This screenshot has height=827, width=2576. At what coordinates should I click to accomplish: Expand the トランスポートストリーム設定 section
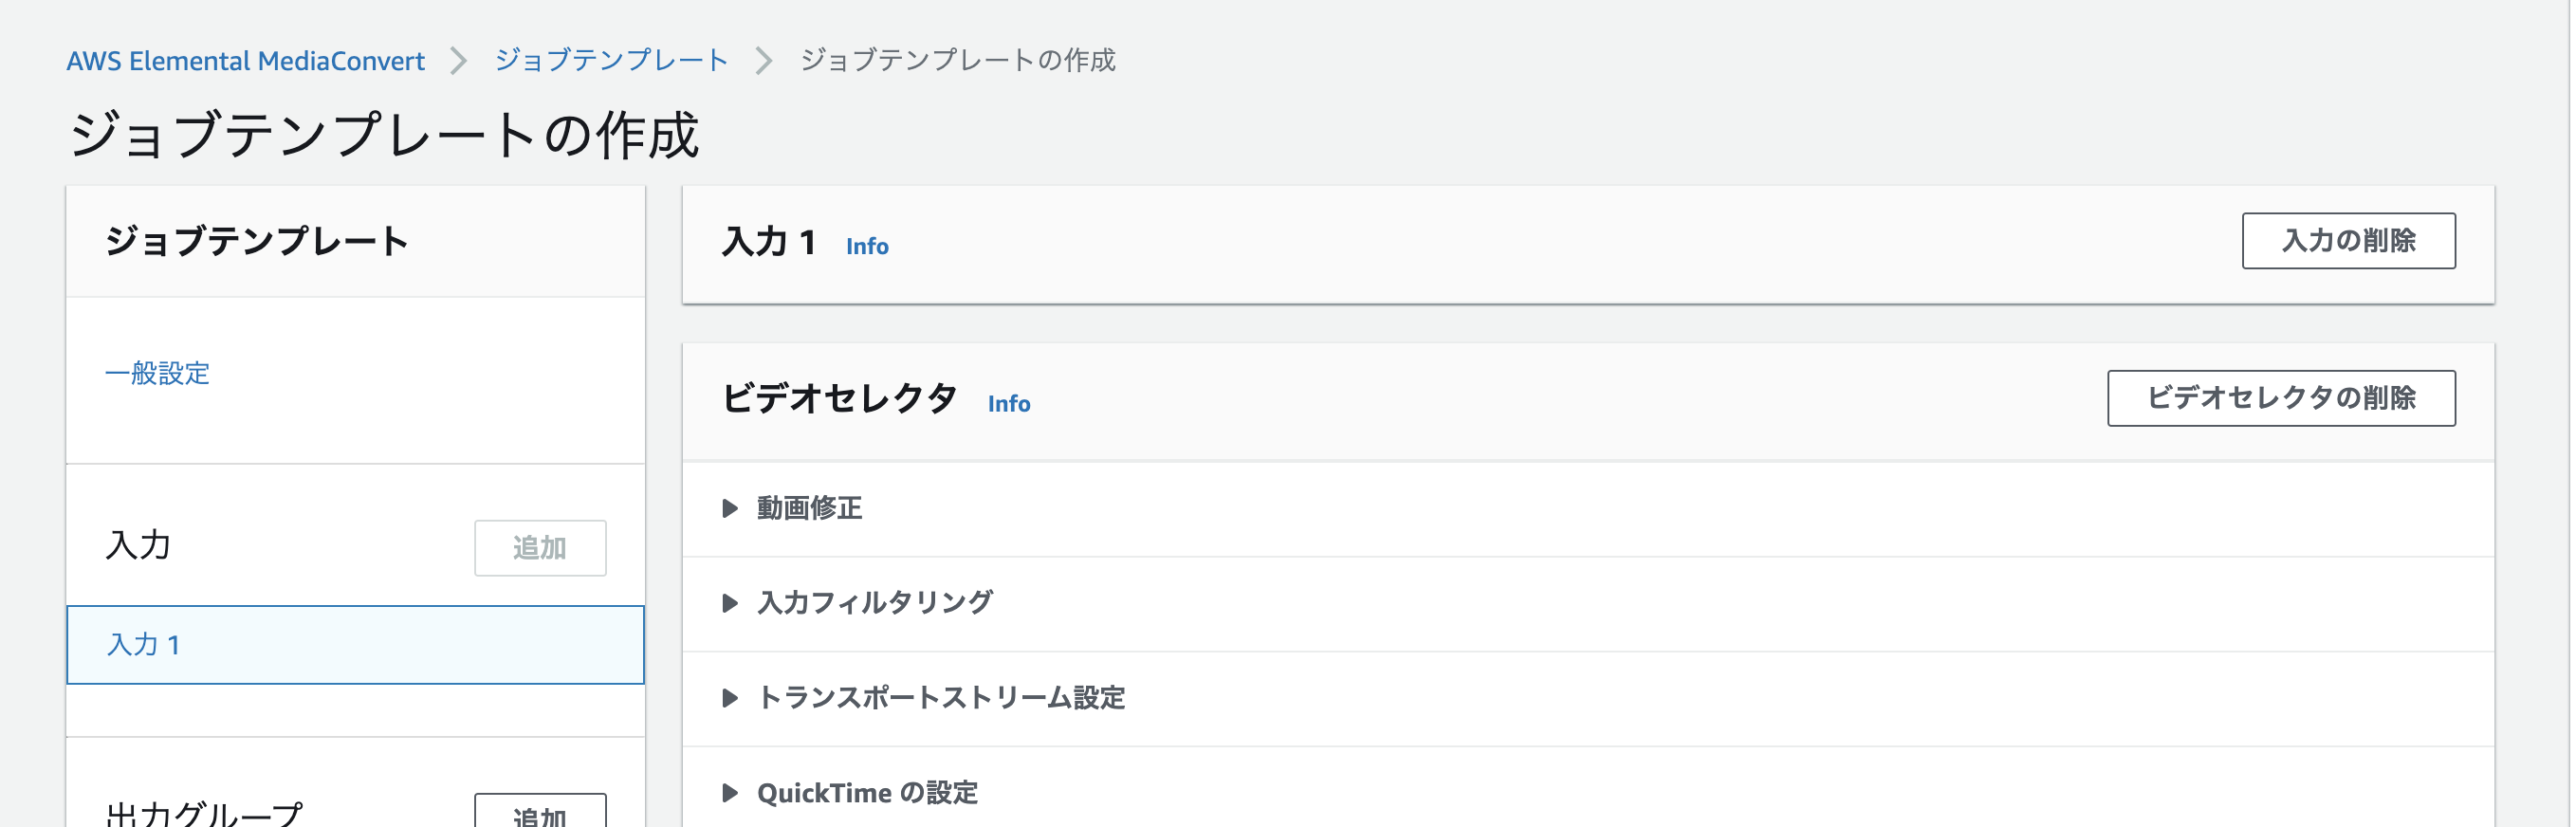tap(940, 698)
